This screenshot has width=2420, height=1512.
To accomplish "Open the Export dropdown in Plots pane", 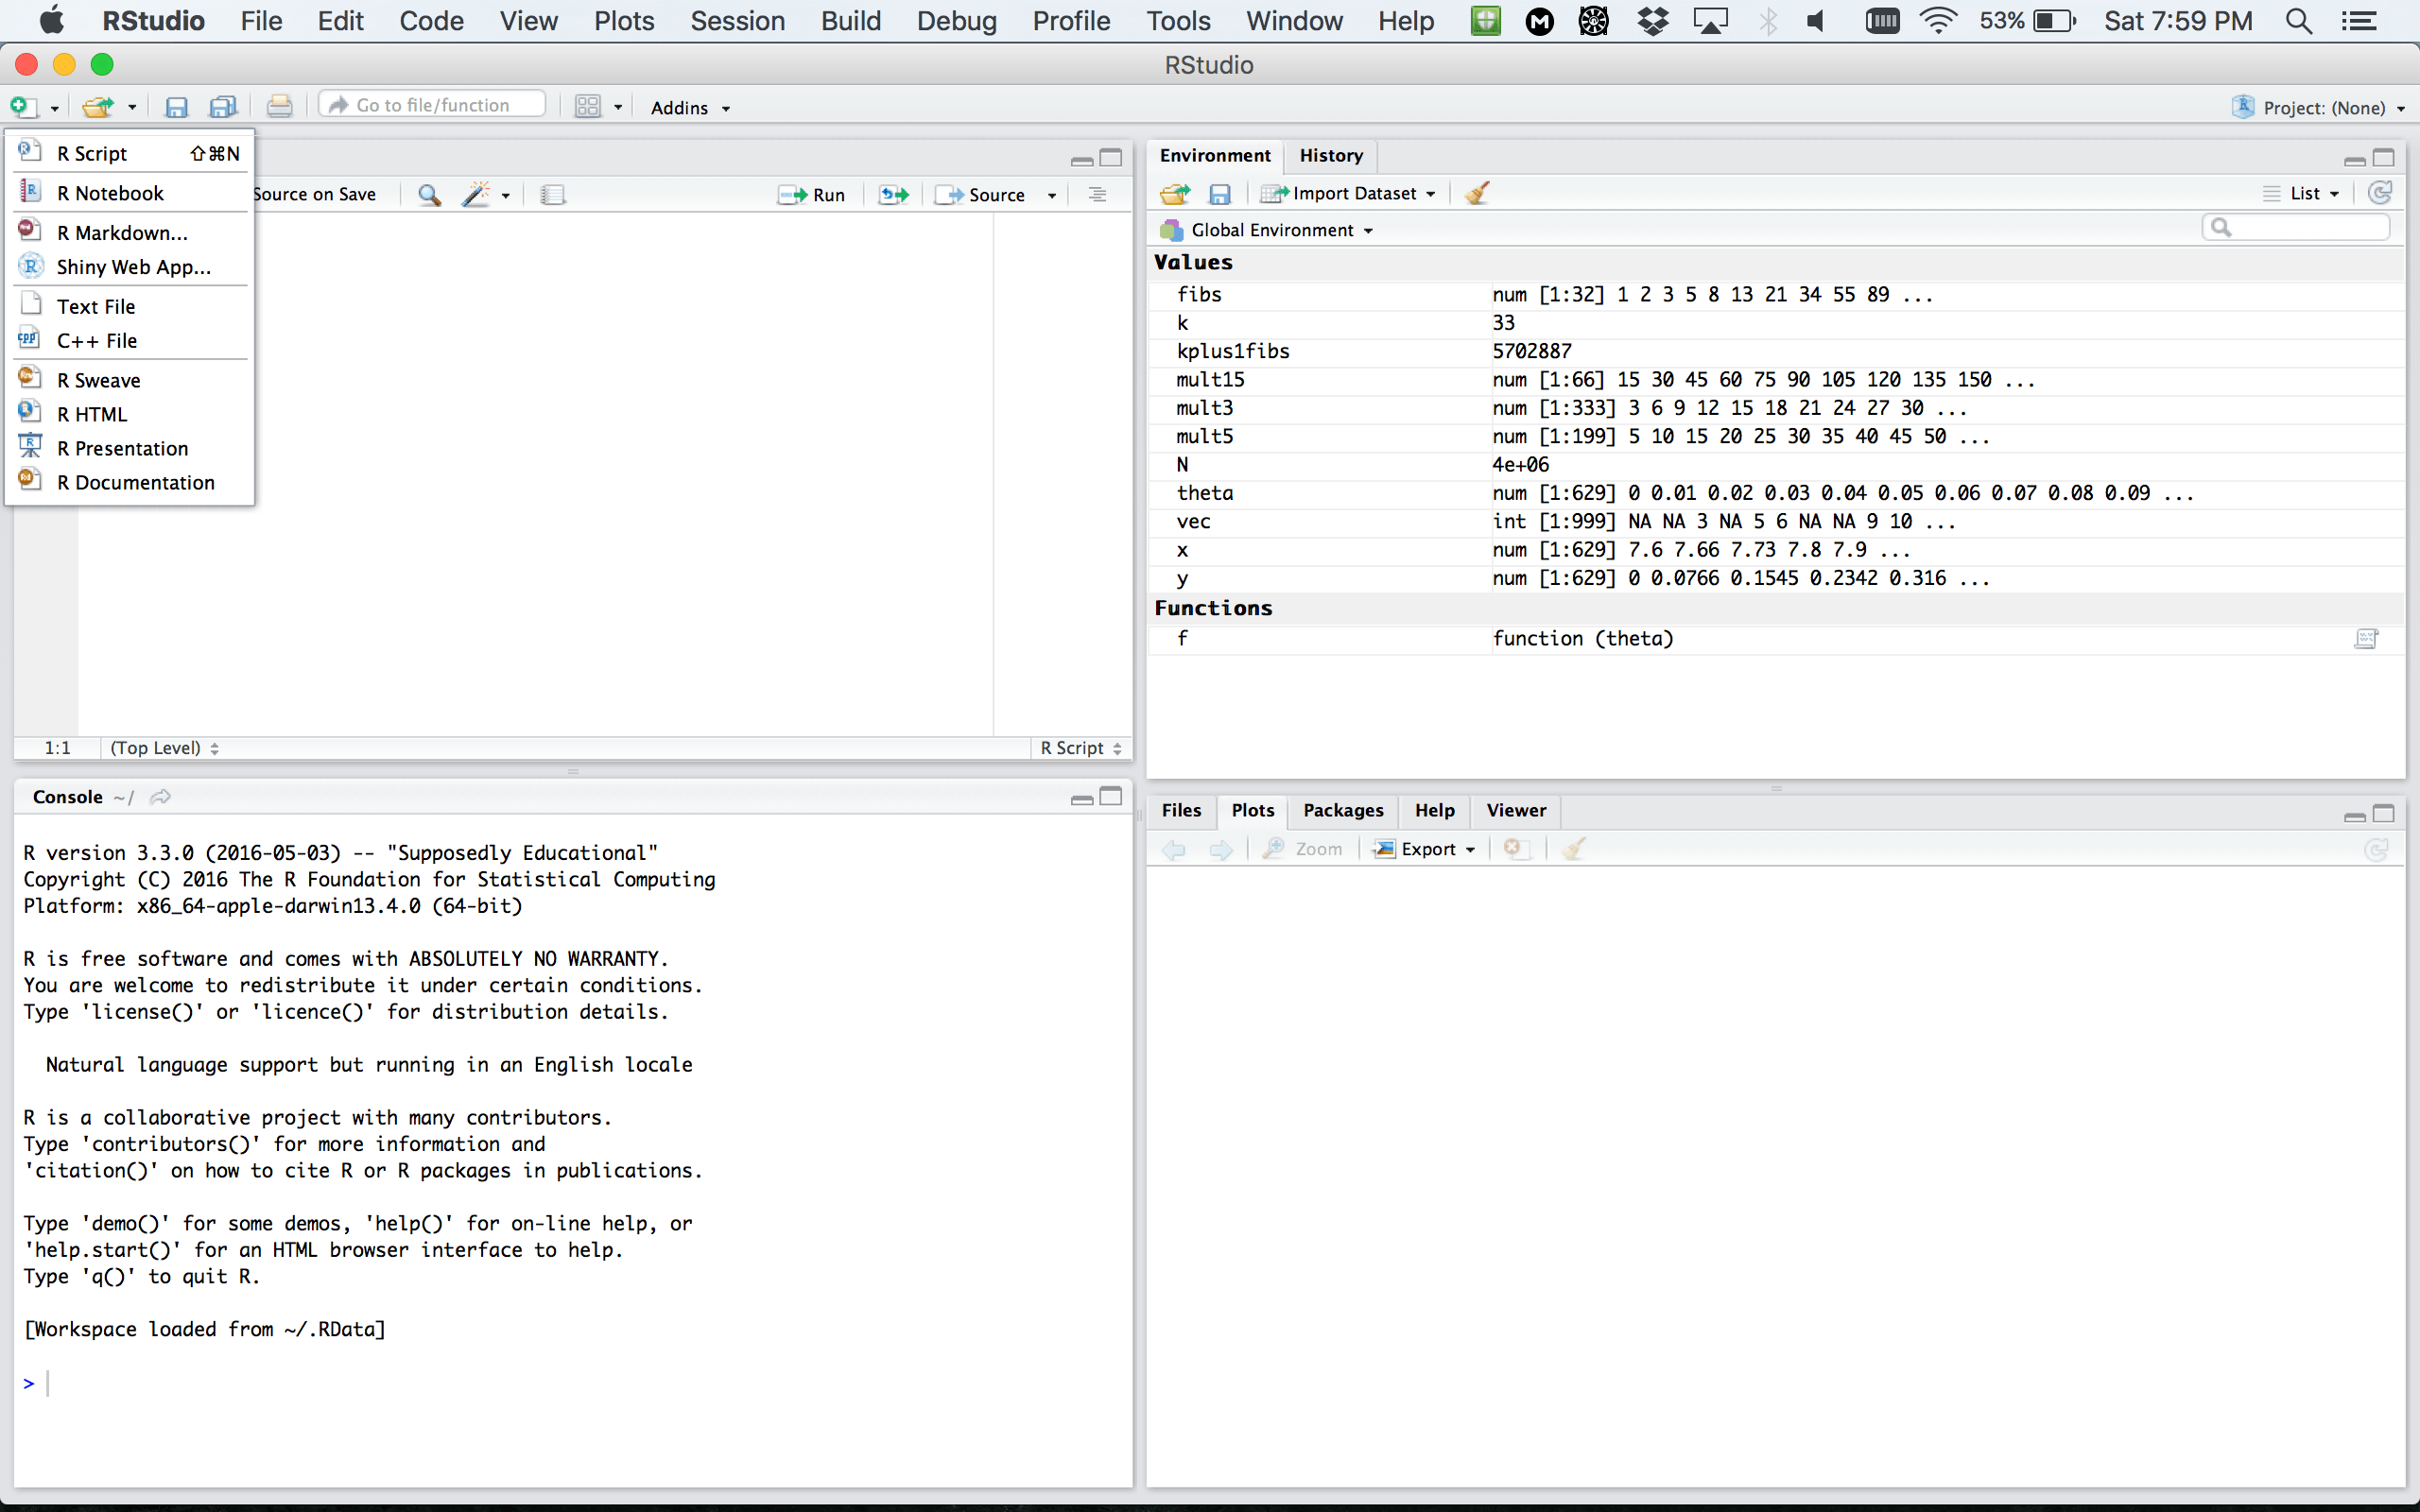I will click(1424, 848).
